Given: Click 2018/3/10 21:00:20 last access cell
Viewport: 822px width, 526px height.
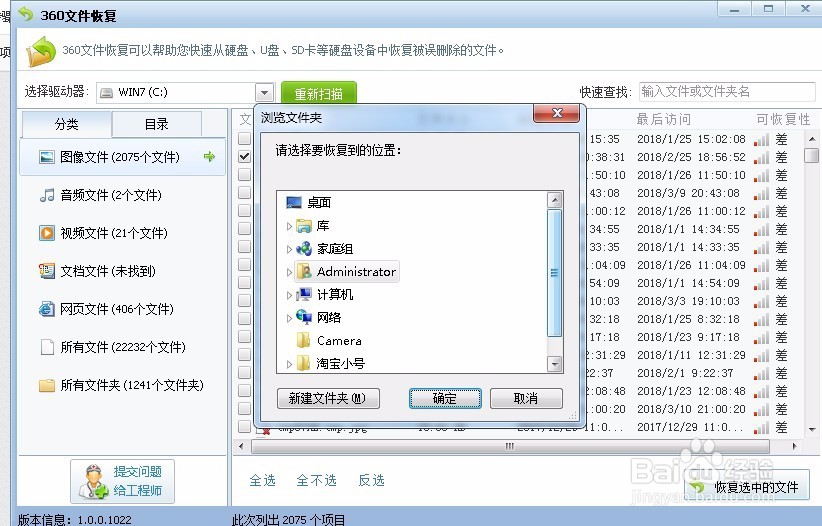Looking at the screenshot, I should coord(691,409).
